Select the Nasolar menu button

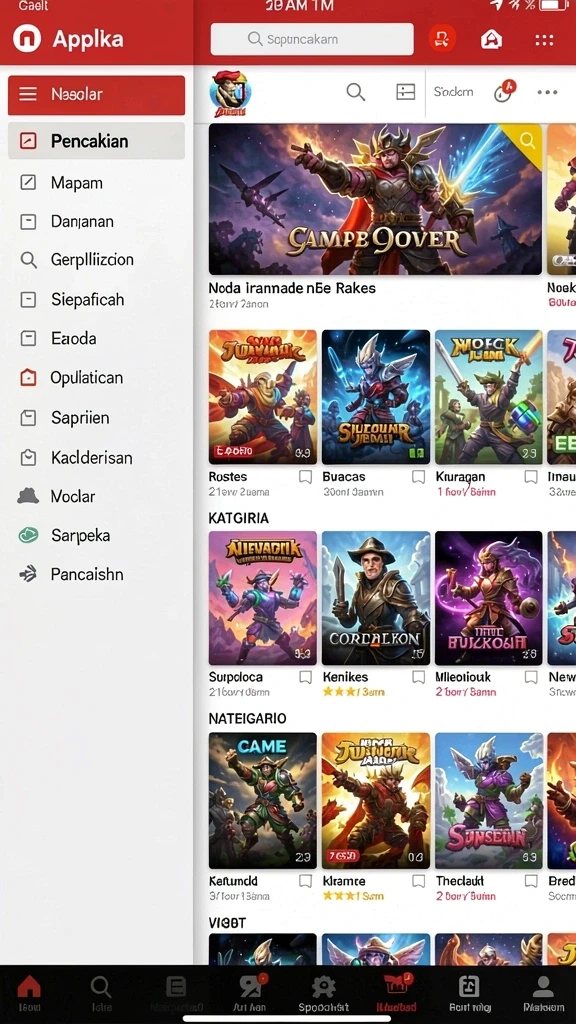[97, 95]
